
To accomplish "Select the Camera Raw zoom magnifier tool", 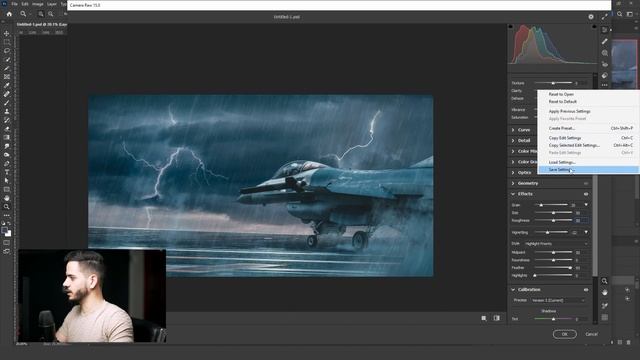I will (604, 281).
